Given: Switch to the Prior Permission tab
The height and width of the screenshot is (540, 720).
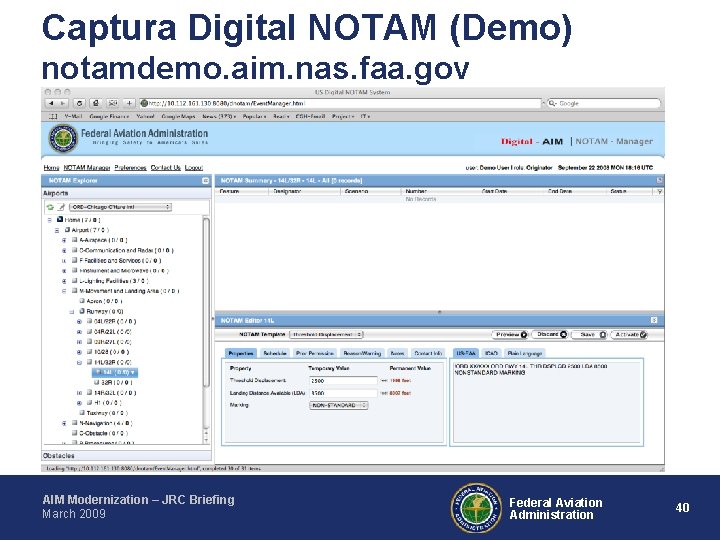Looking at the screenshot, I should pos(315,353).
